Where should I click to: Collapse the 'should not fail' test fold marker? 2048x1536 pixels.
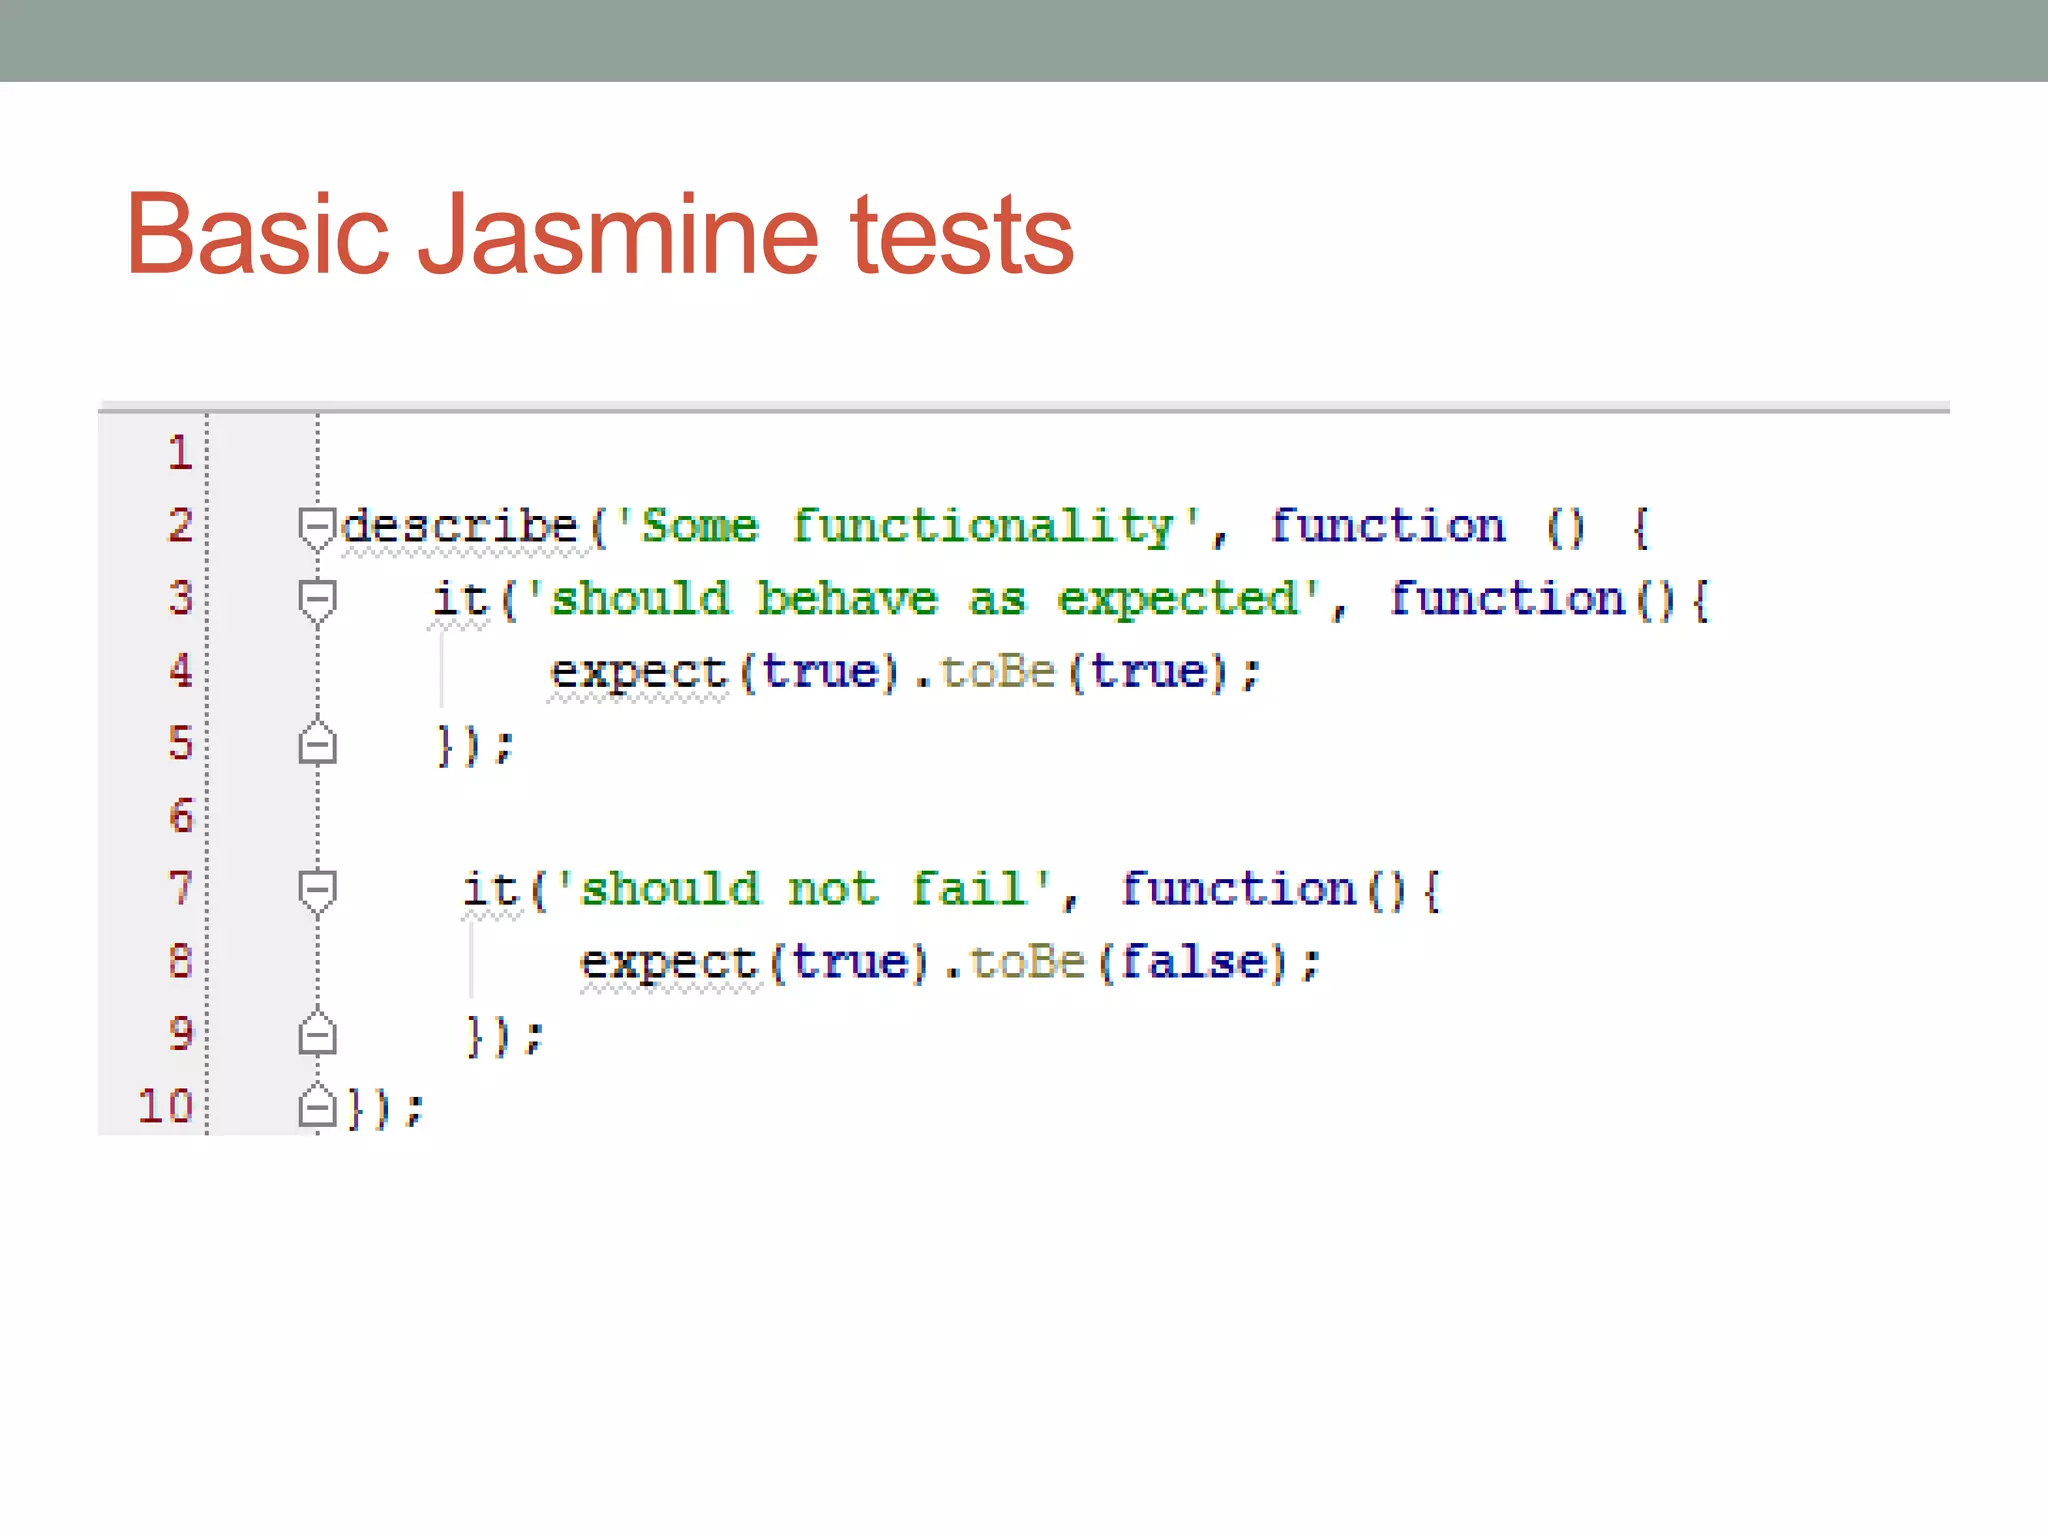(317, 889)
